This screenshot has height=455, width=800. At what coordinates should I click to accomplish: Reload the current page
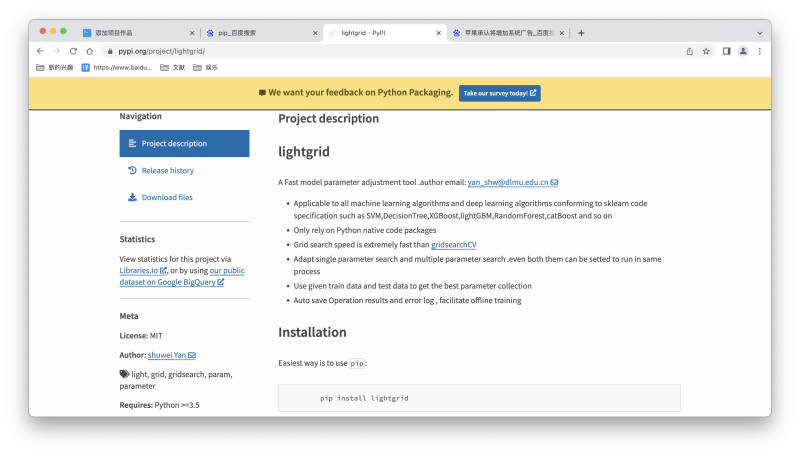(73, 51)
